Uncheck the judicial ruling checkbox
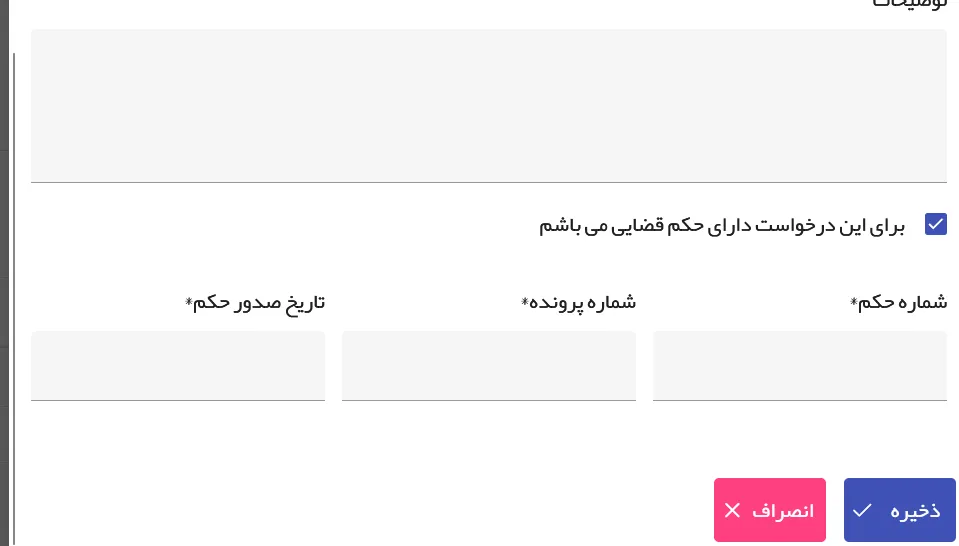 pyautogui.click(x=936, y=224)
